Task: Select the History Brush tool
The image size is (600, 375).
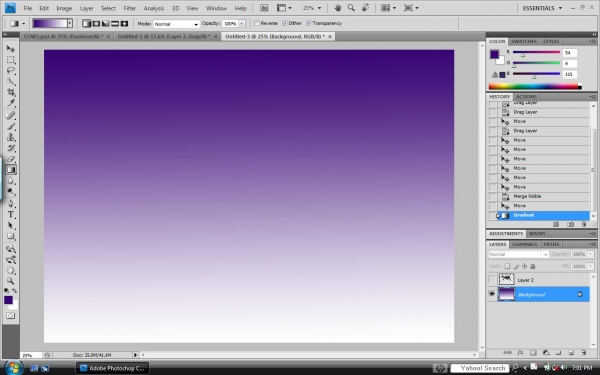Action: pyautogui.click(x=11, y=148)
